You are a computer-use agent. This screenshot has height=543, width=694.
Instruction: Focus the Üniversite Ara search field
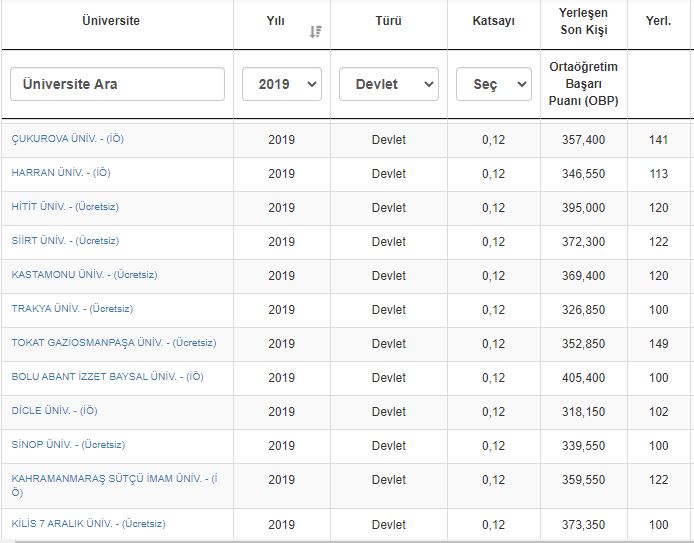(117, 84)
